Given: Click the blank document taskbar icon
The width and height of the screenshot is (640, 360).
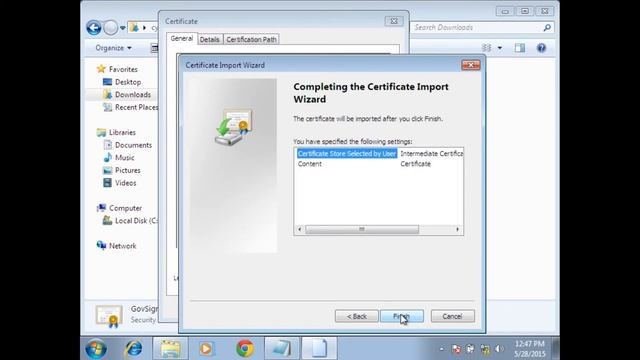Looking at the screenshot, I should 319,349.
